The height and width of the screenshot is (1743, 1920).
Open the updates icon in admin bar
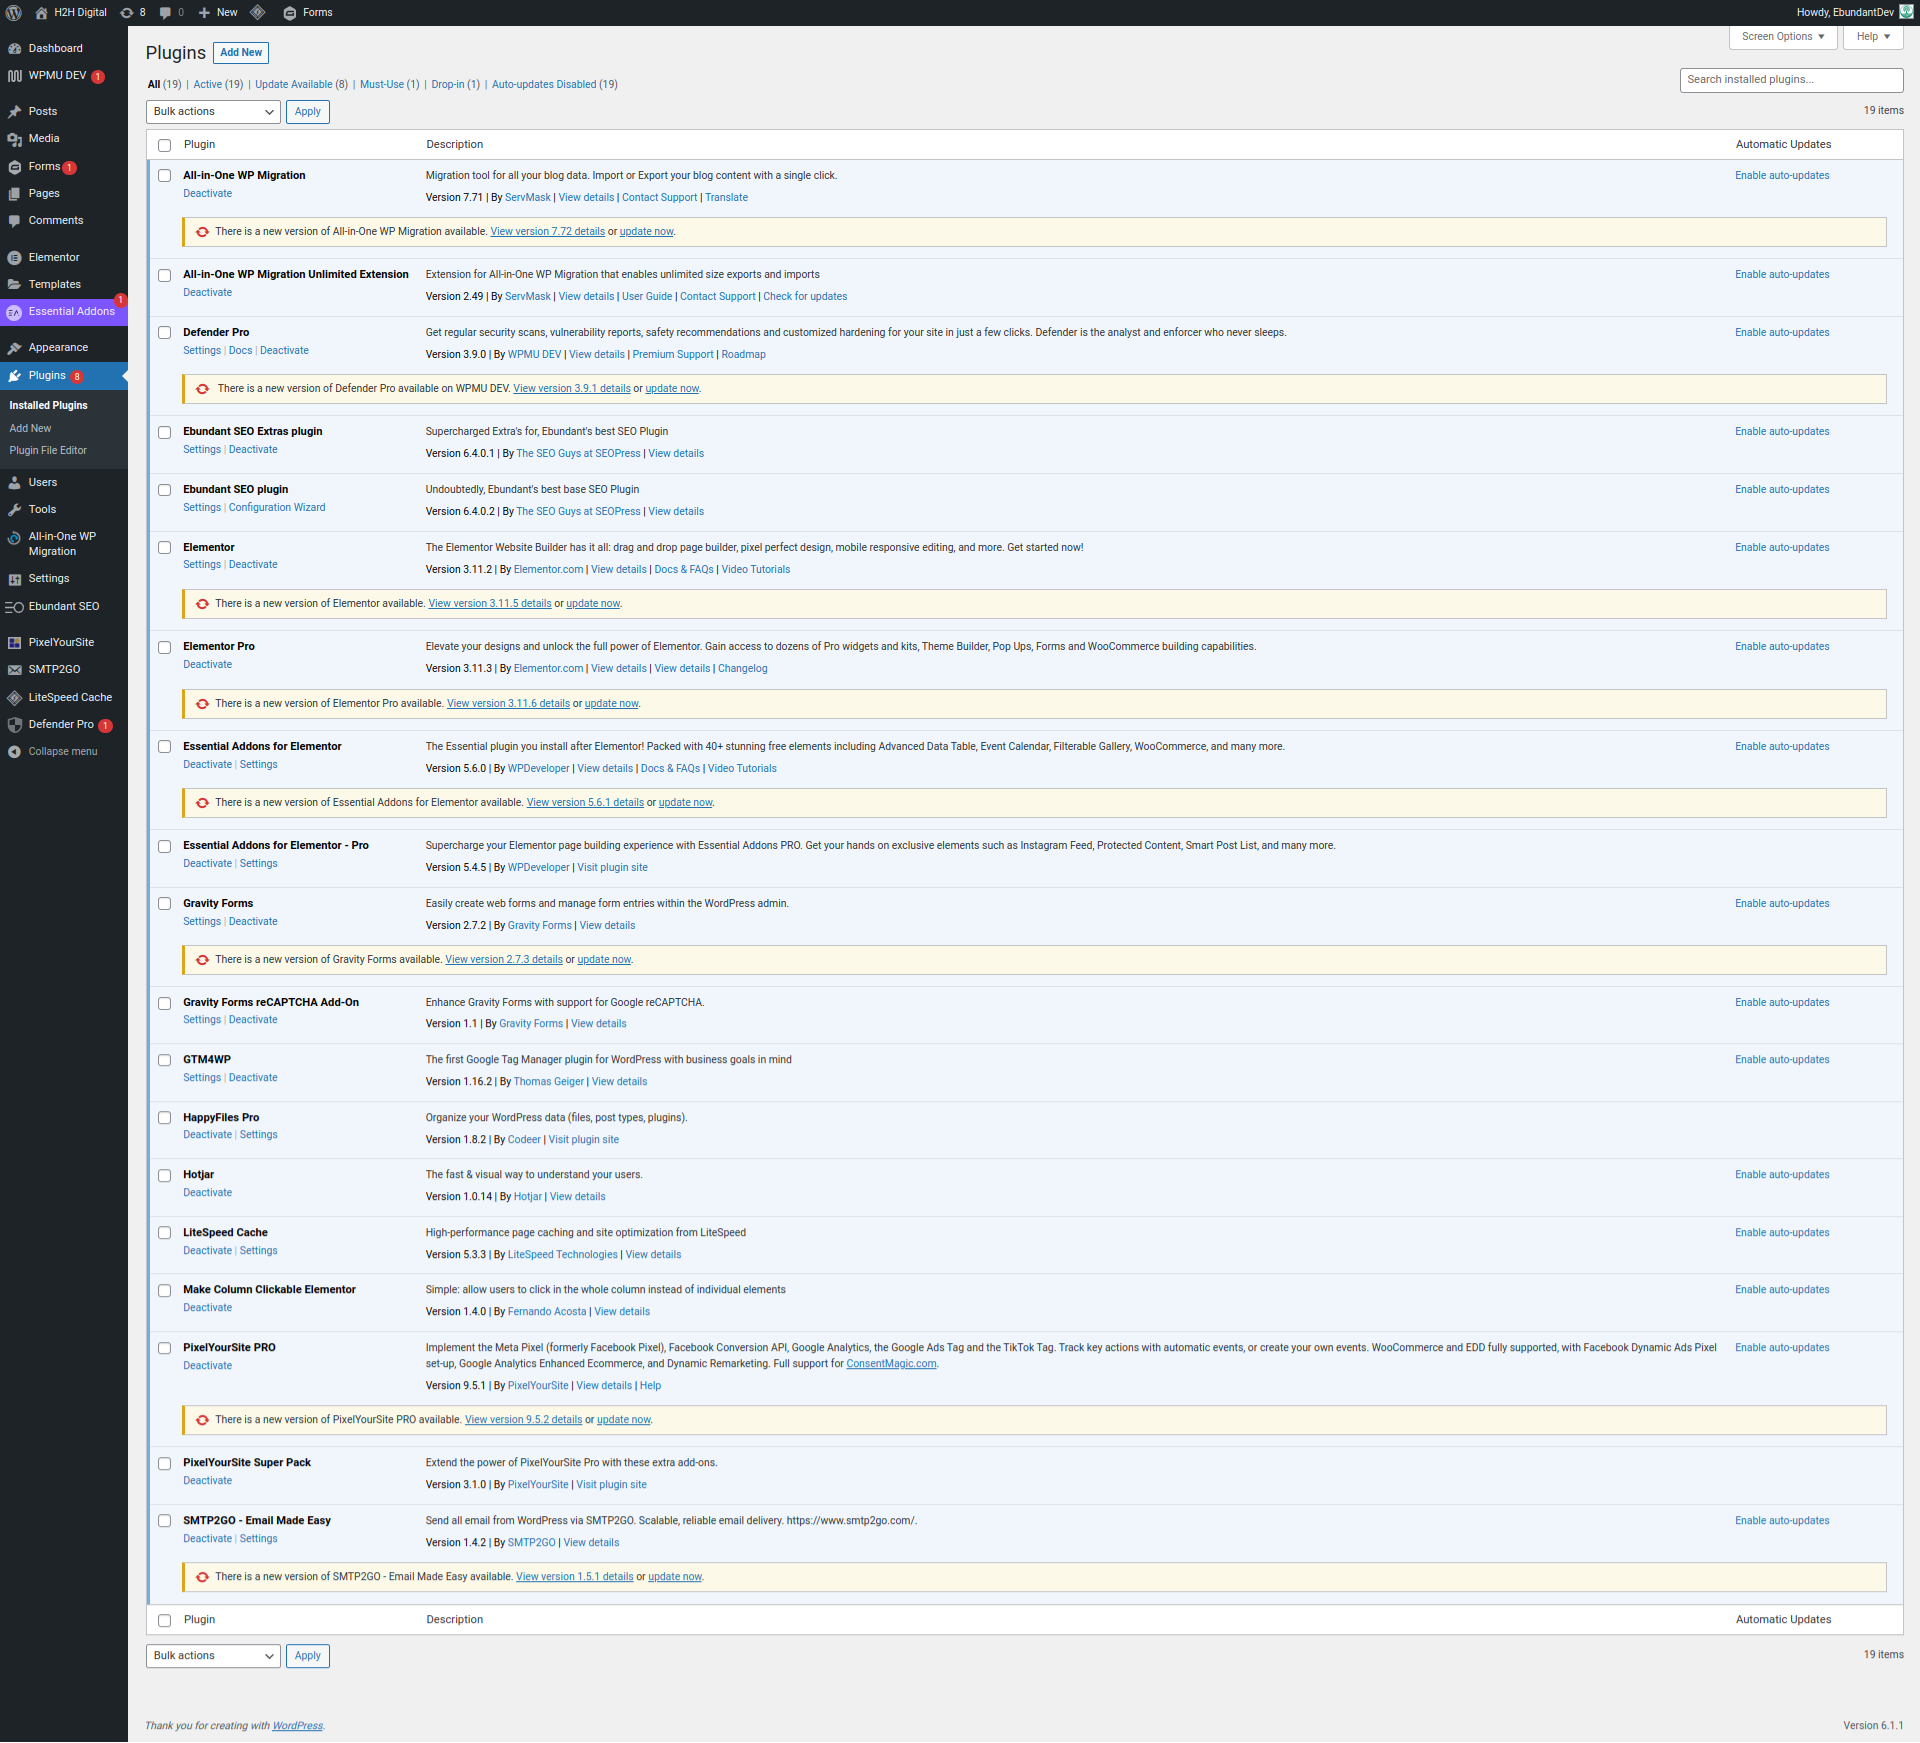pos(127,13)
